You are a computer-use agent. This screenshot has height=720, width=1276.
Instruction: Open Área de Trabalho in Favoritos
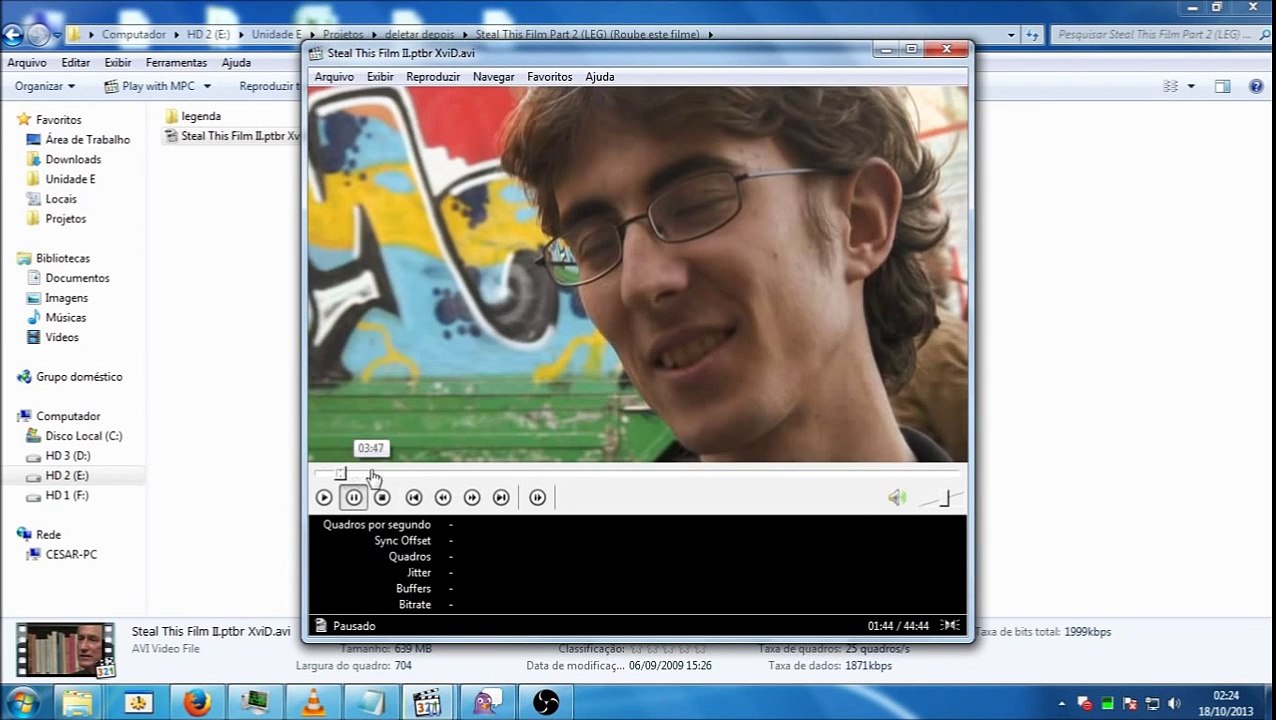(x=78, y=139)
